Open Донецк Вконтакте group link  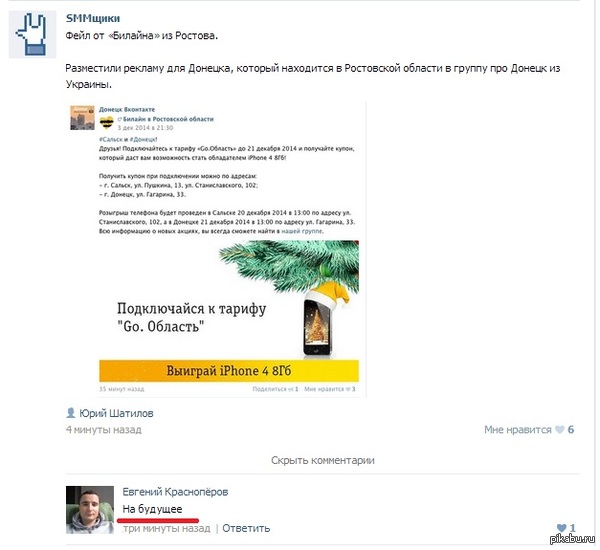pyautogui.click(x=127, y=109)
